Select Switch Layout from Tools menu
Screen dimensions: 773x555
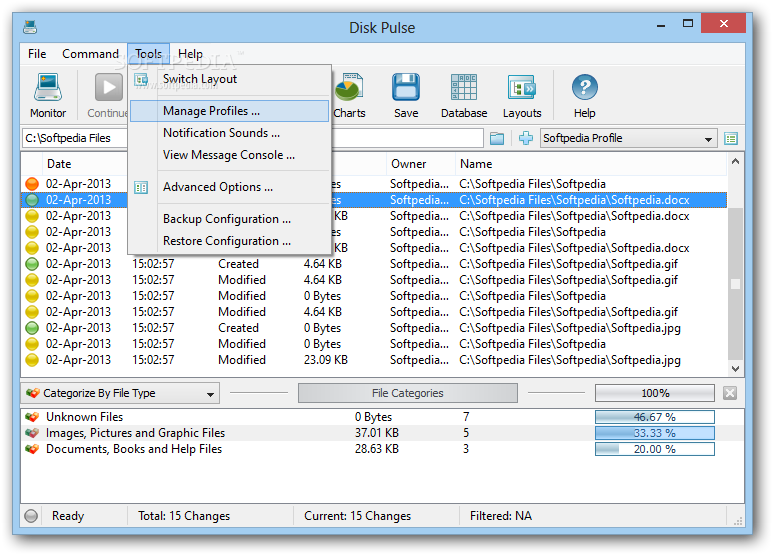[230, 79]
